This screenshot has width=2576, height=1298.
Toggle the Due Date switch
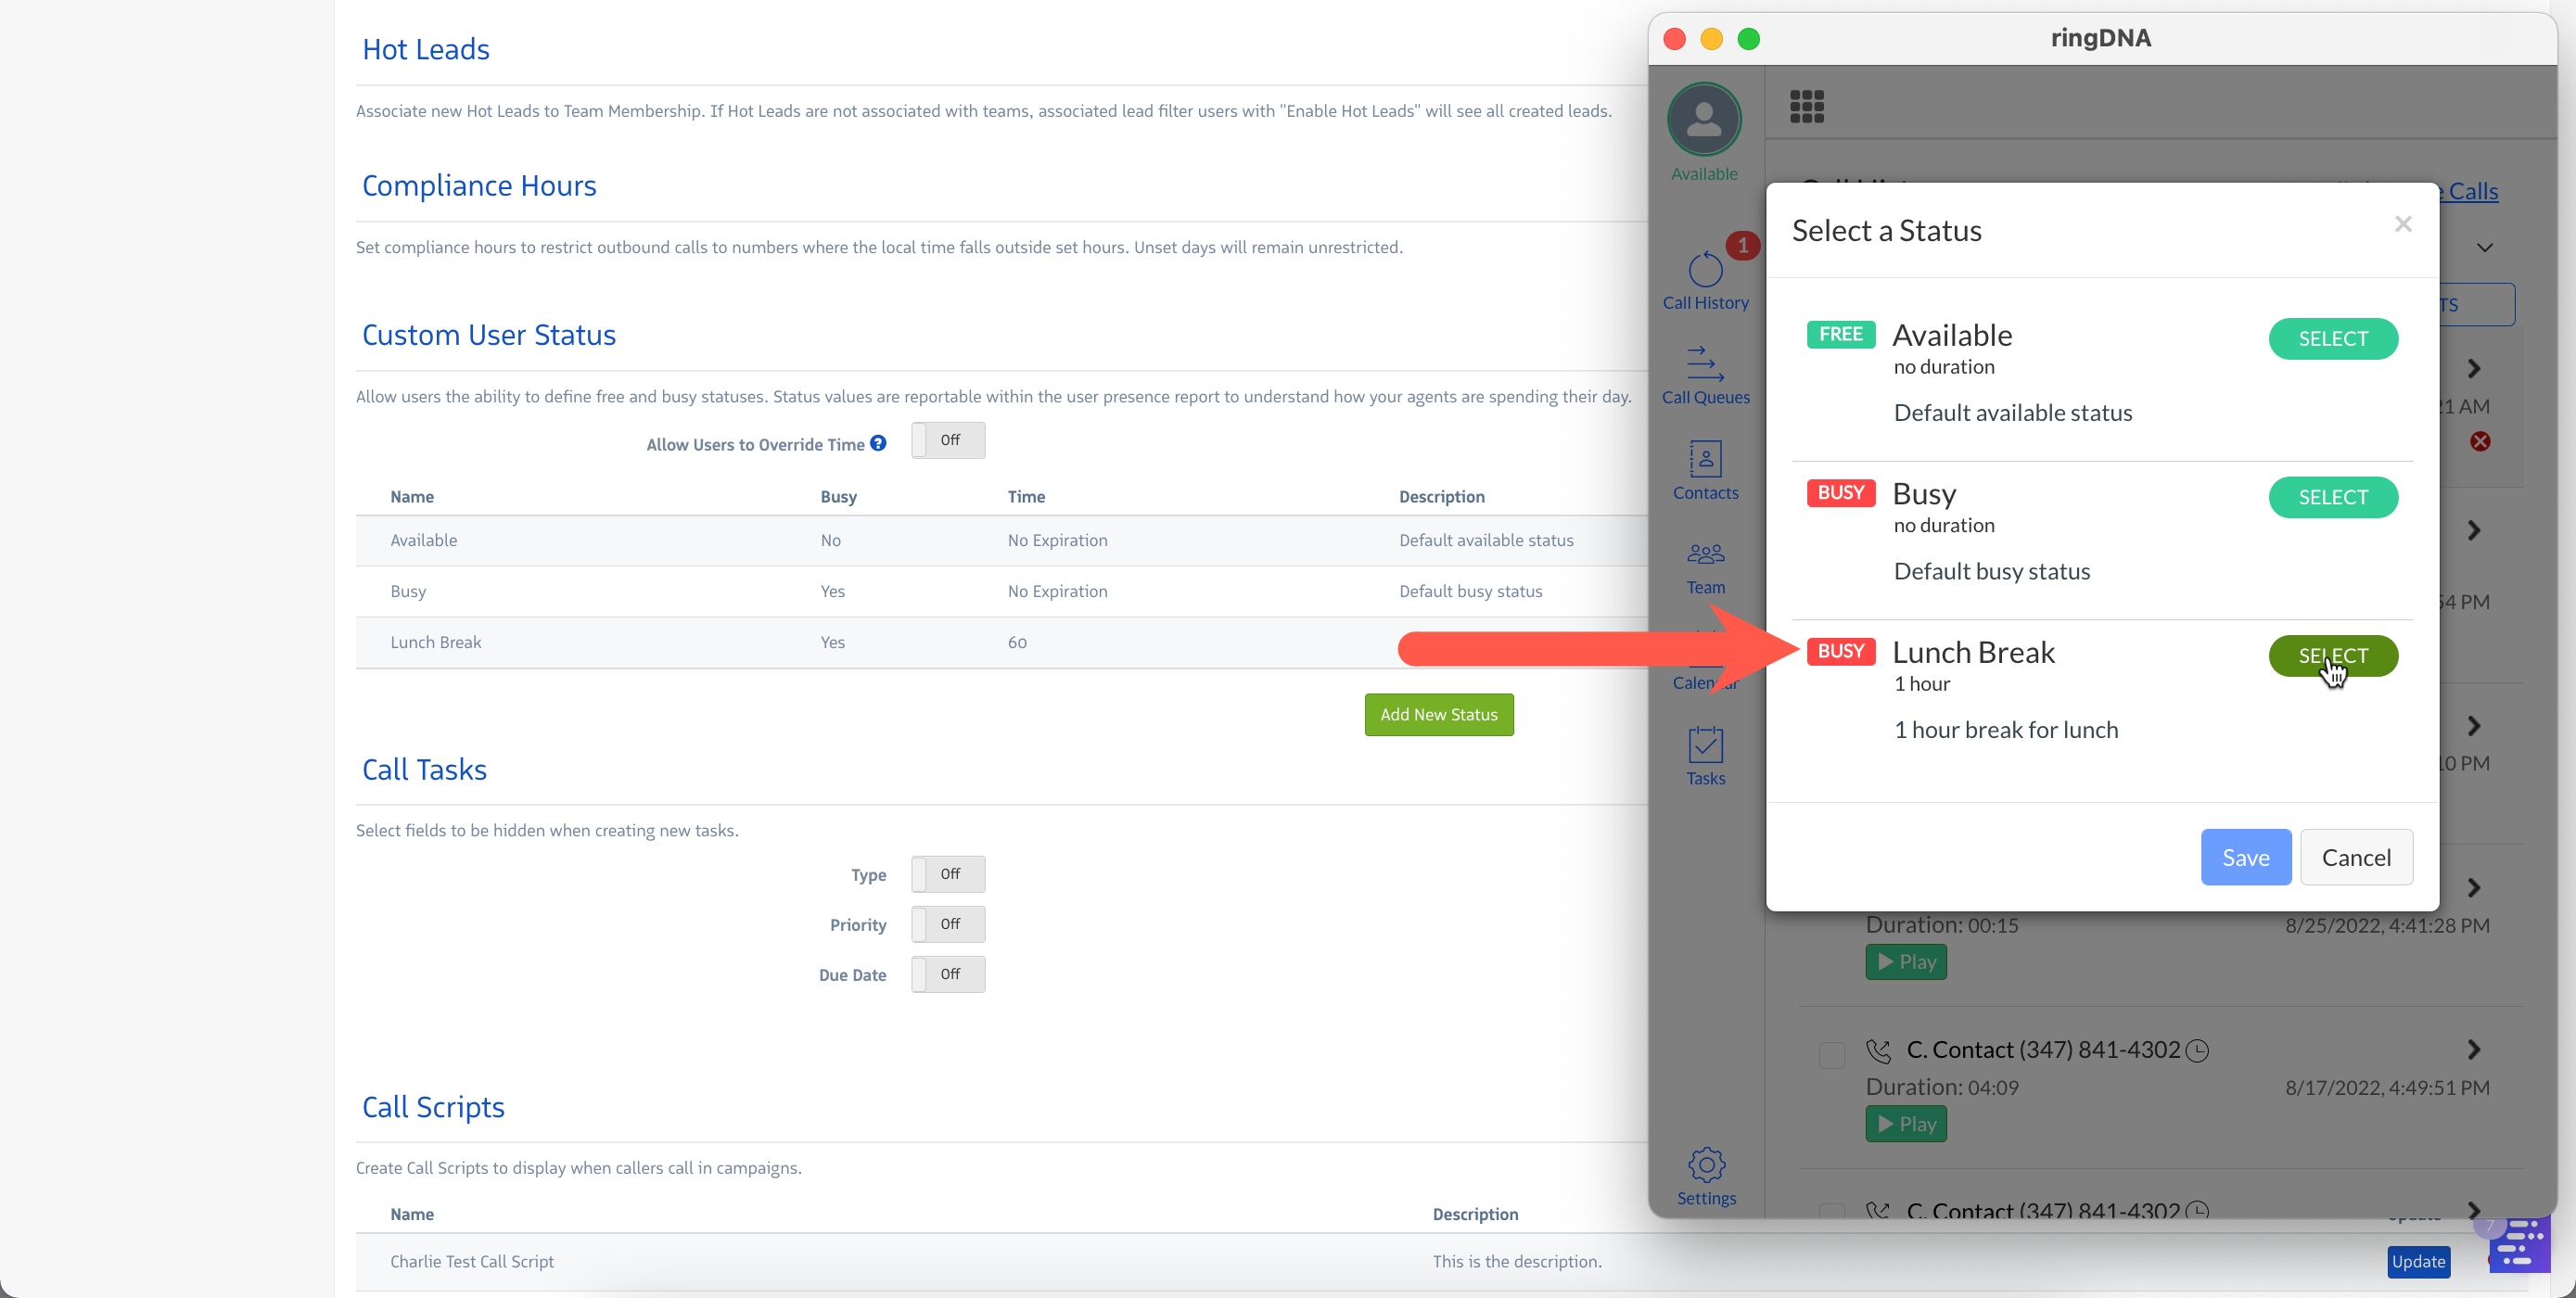click(x=947, y=974)
